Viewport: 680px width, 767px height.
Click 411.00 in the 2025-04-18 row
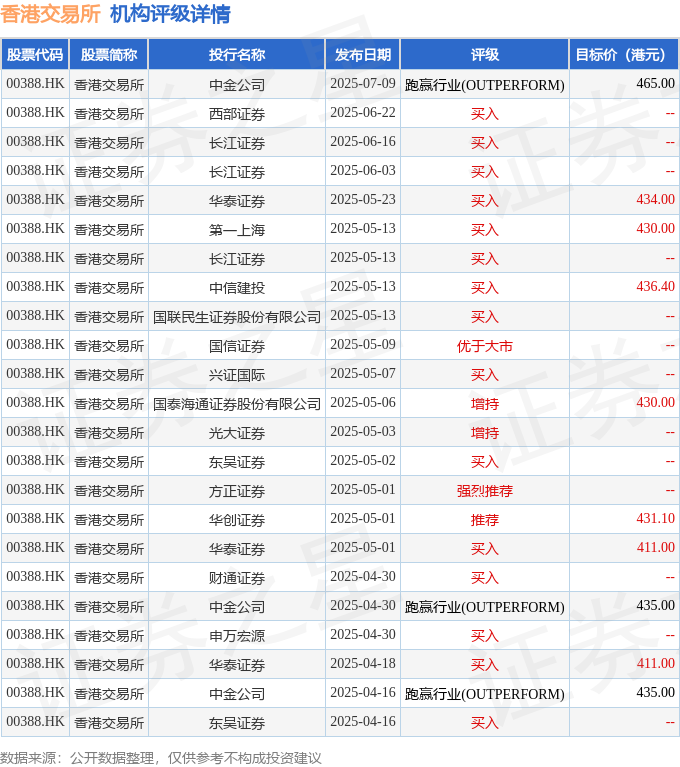(x=656, y=663)
